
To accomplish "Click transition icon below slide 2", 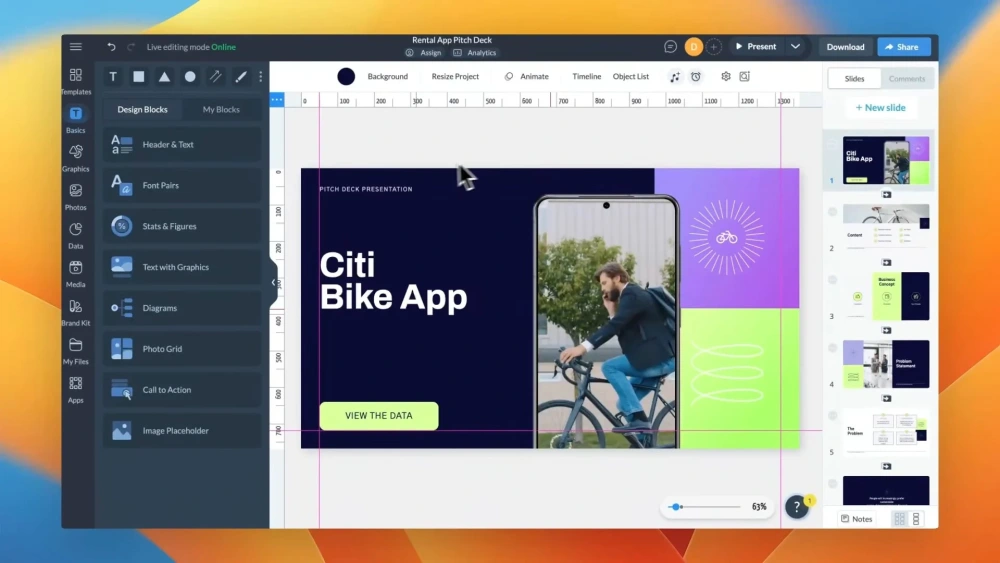I will 886,262.
